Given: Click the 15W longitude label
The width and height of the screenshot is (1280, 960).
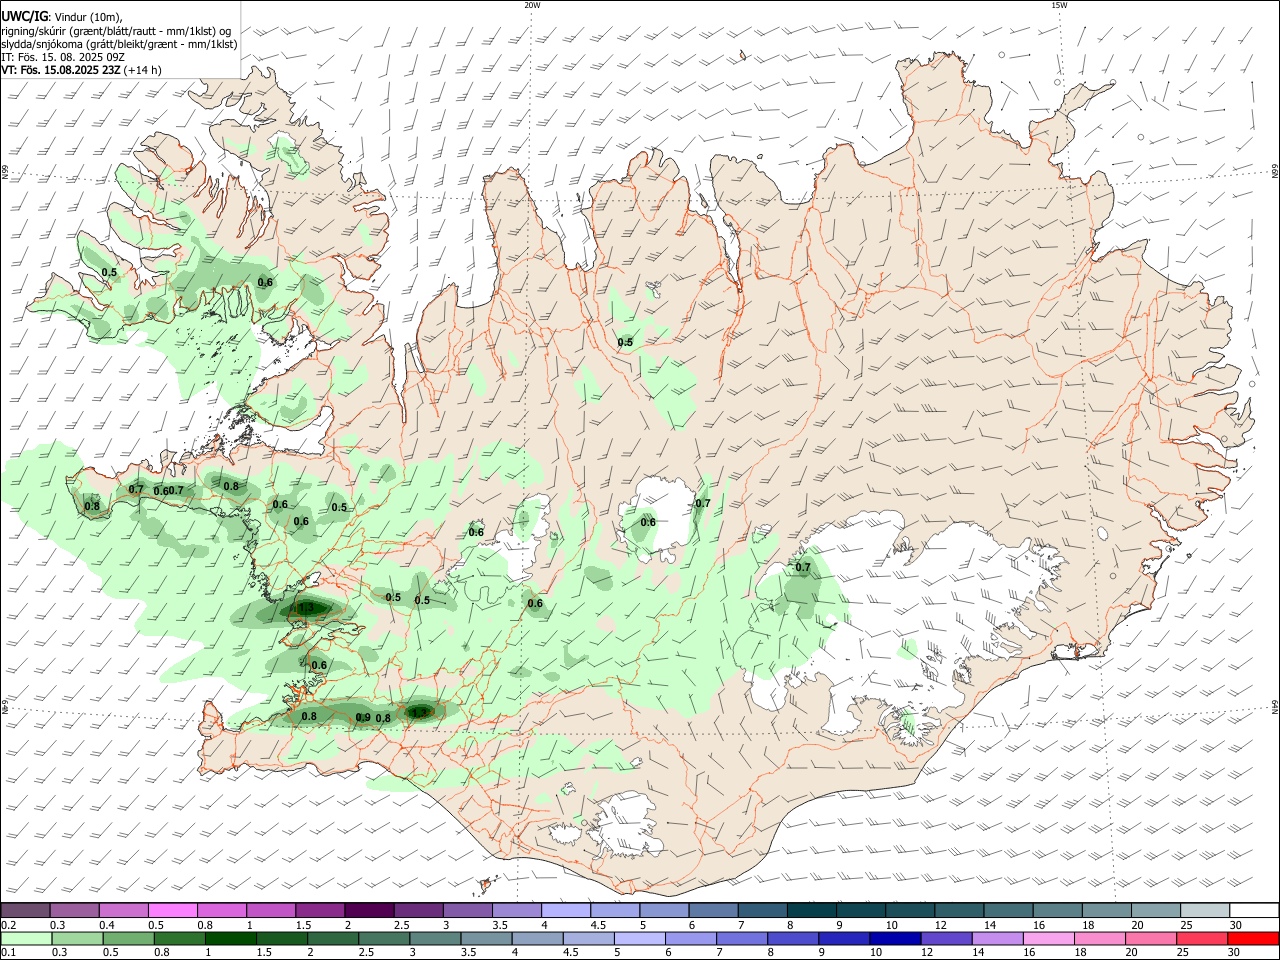Looking at the screenshot, I should 1059,5.
